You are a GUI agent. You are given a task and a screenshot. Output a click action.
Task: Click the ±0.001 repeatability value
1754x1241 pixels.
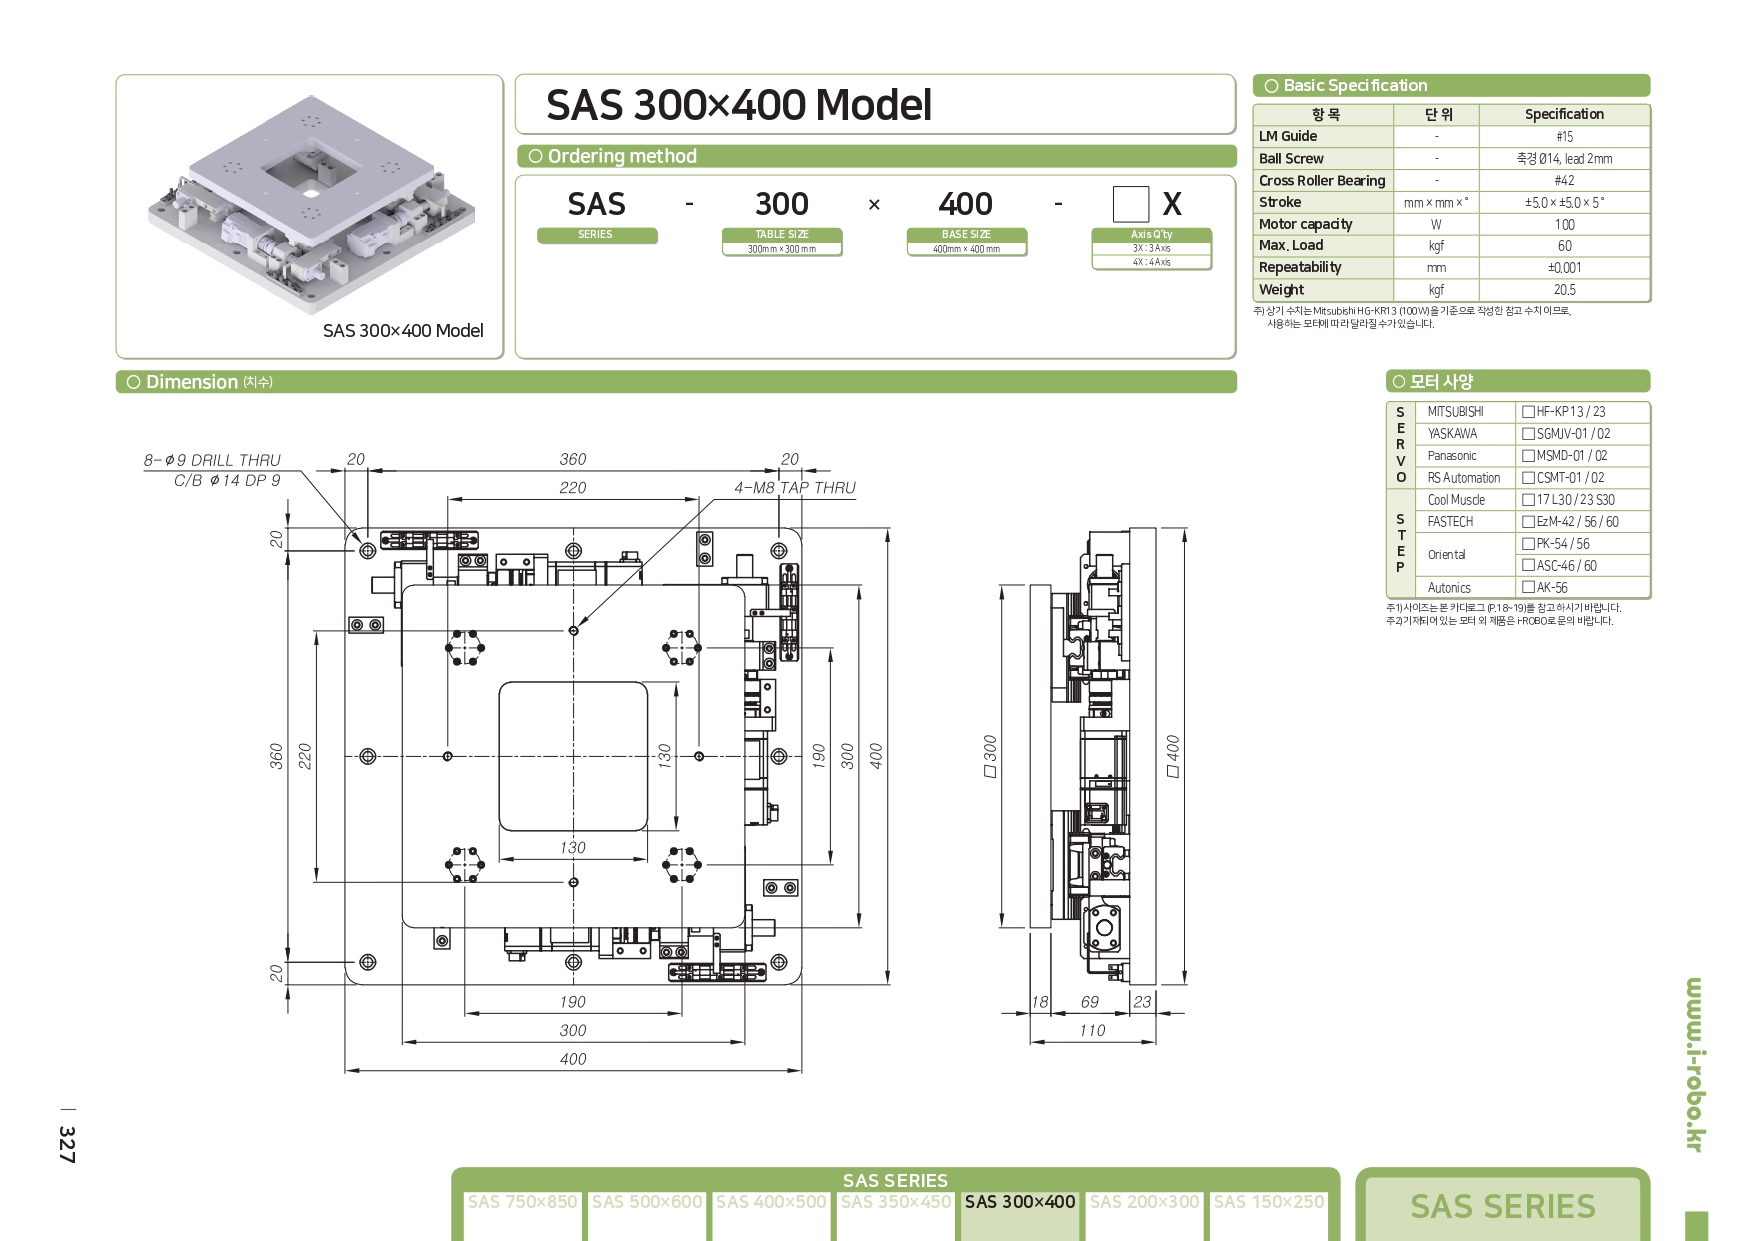tap(1564, 268)
